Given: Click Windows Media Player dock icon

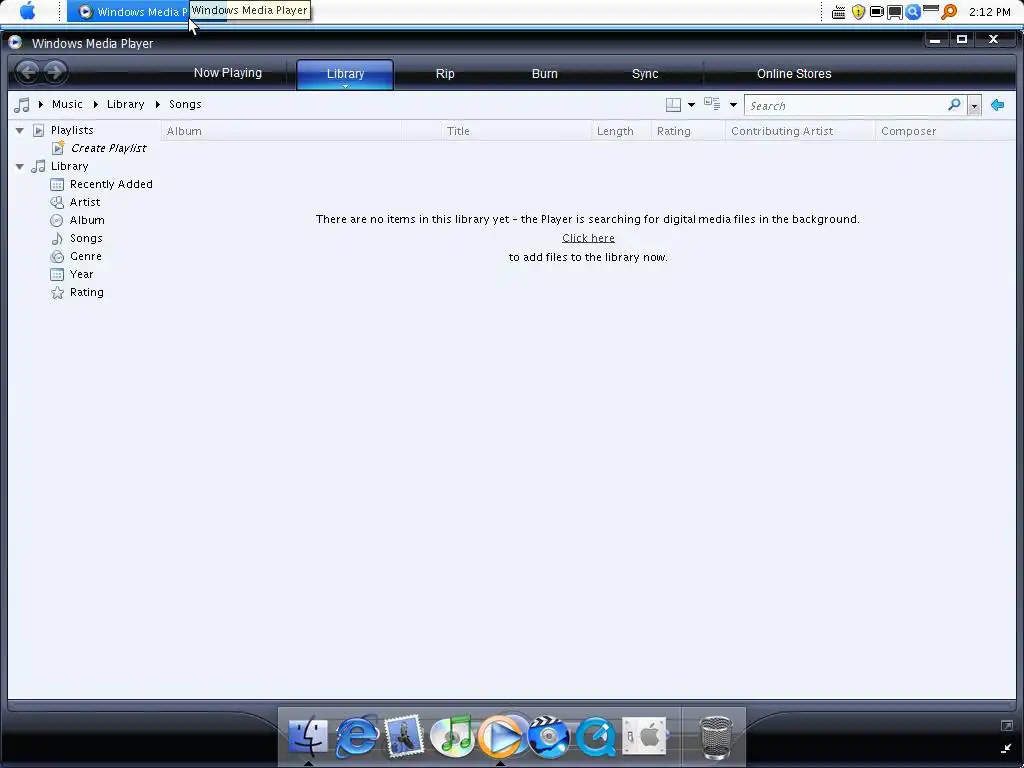Looking at the screenshot, I should 500,736.
